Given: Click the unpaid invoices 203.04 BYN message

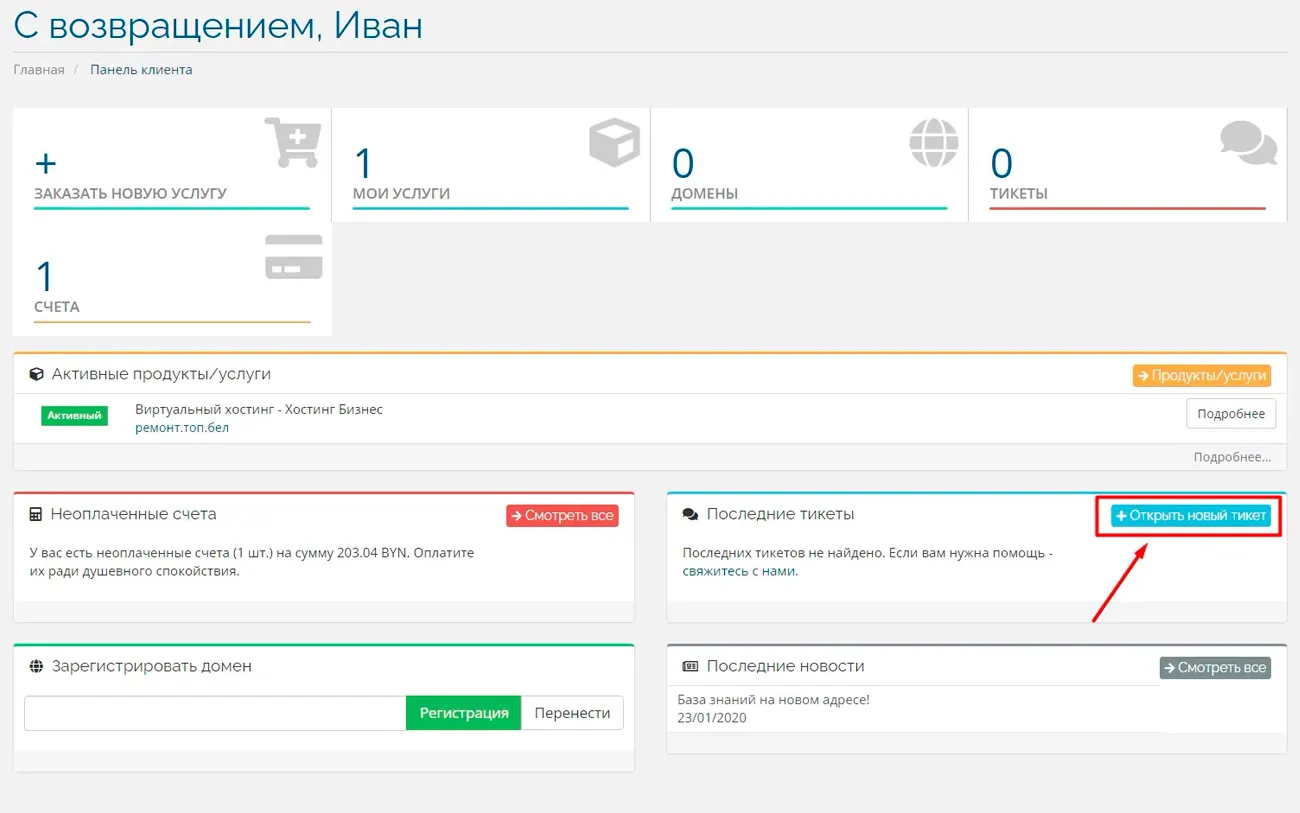Looking at the screenshot, I should (252, 562).
